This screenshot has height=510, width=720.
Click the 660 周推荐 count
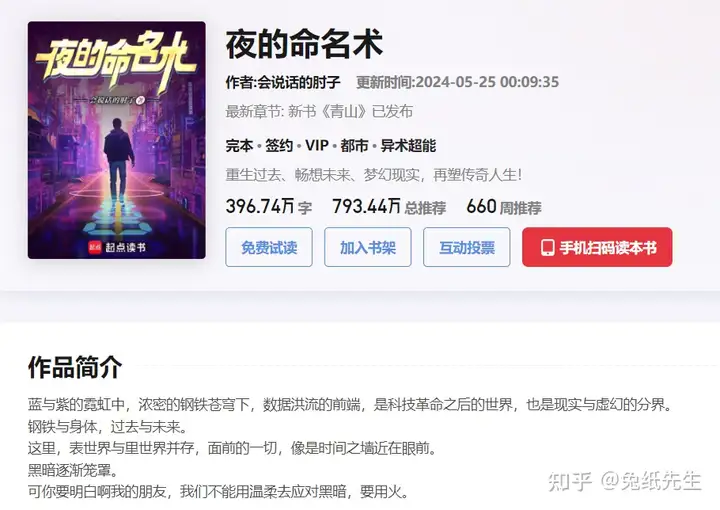pos(504,207)
